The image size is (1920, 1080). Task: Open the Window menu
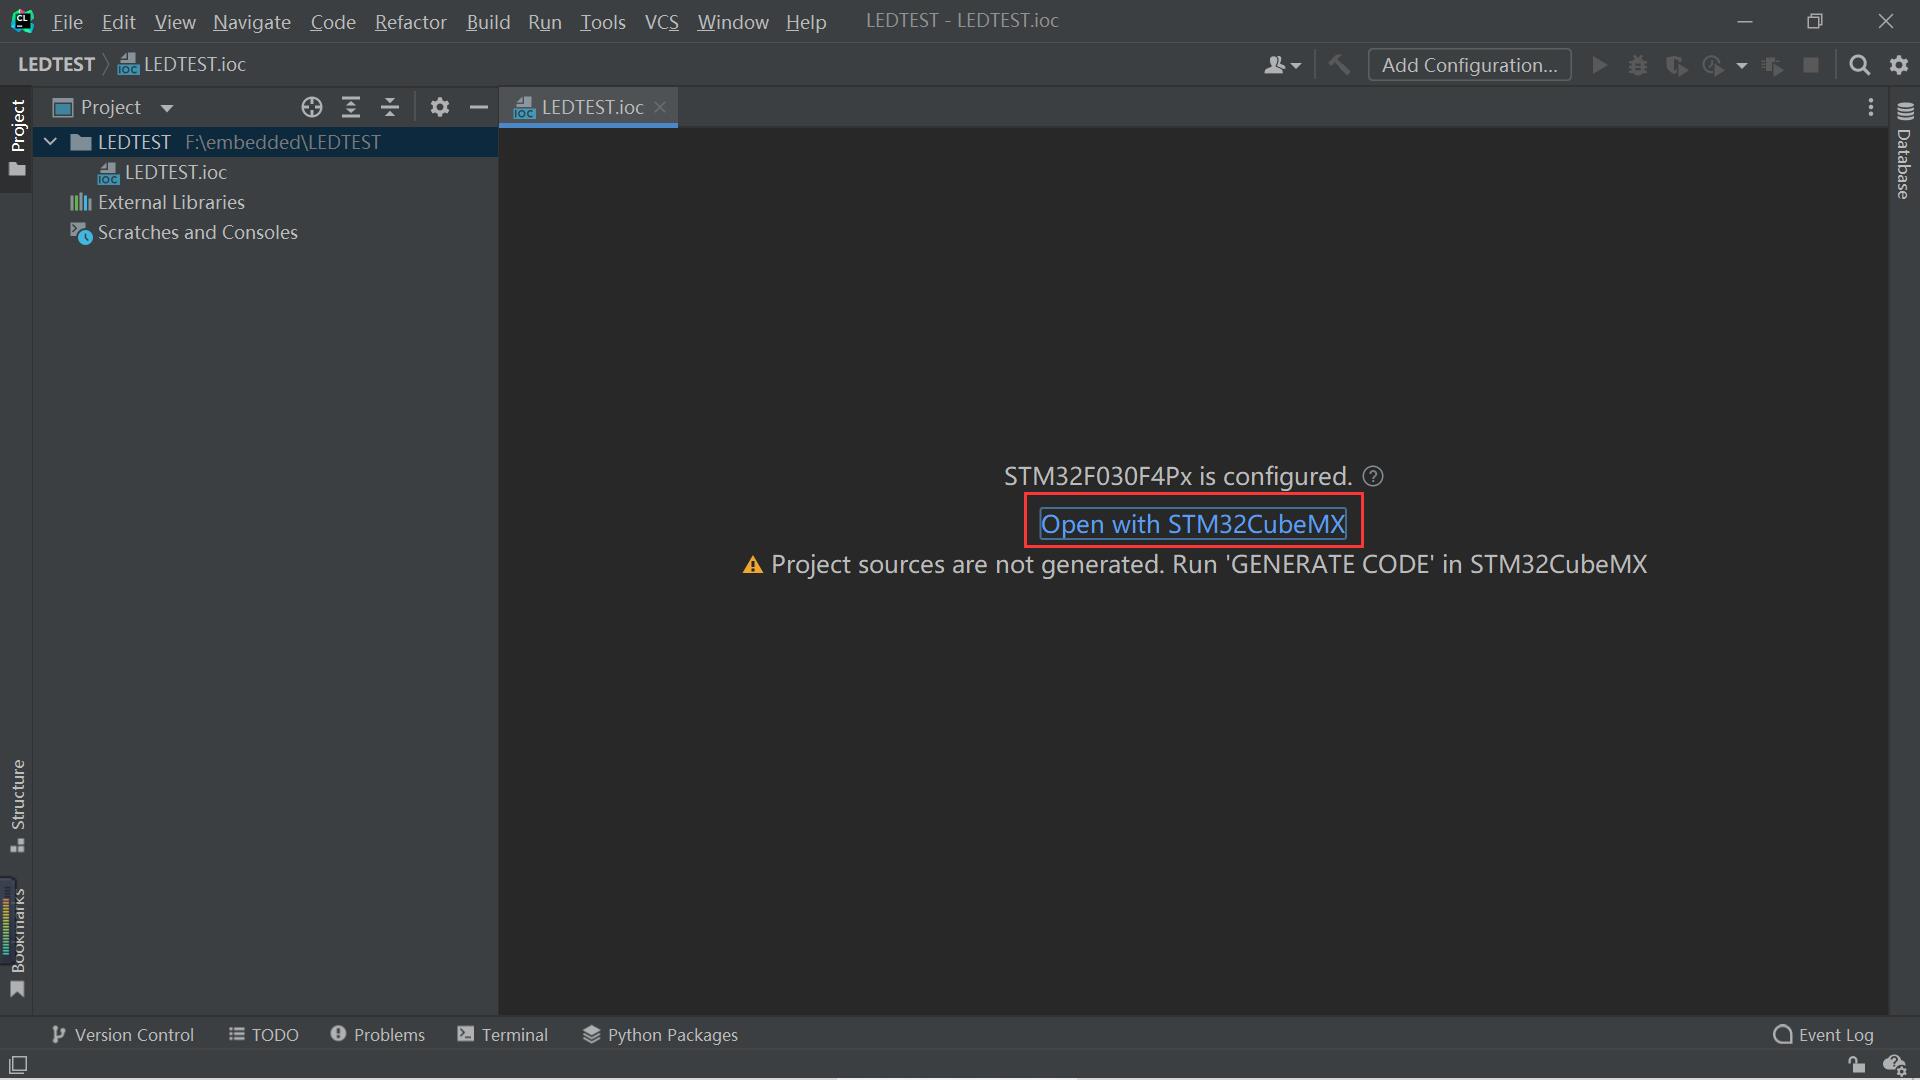pyautogui.click(x=732, y=22)
